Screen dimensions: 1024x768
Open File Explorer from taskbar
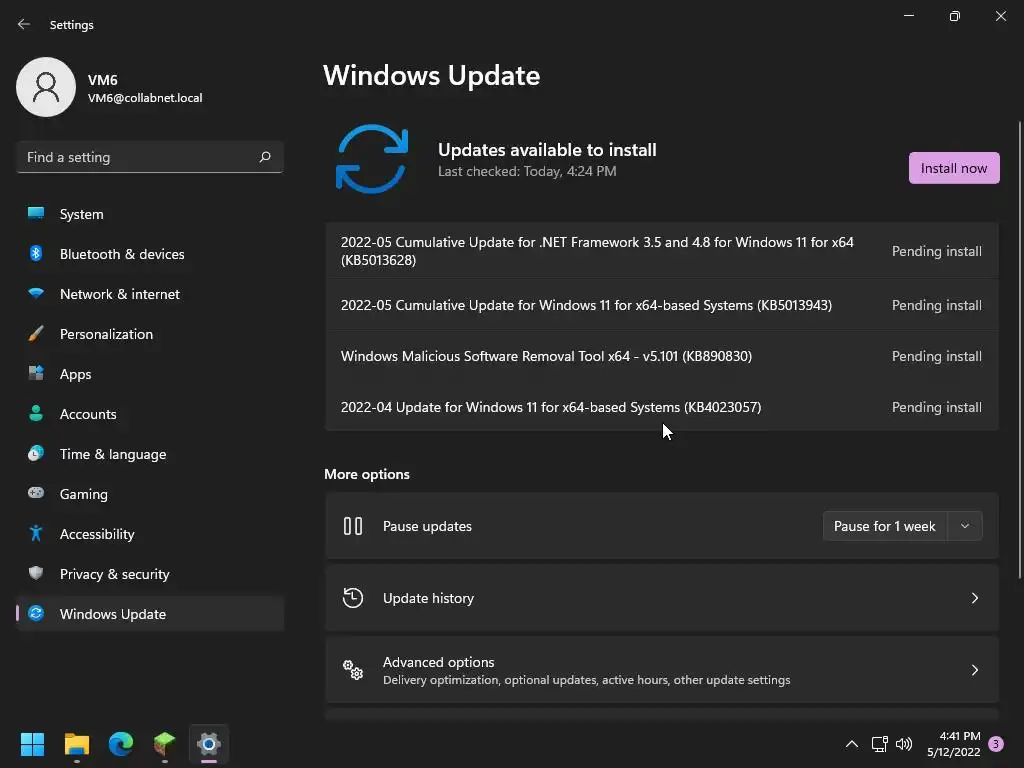pyautogui.click(x=76, y=744)
